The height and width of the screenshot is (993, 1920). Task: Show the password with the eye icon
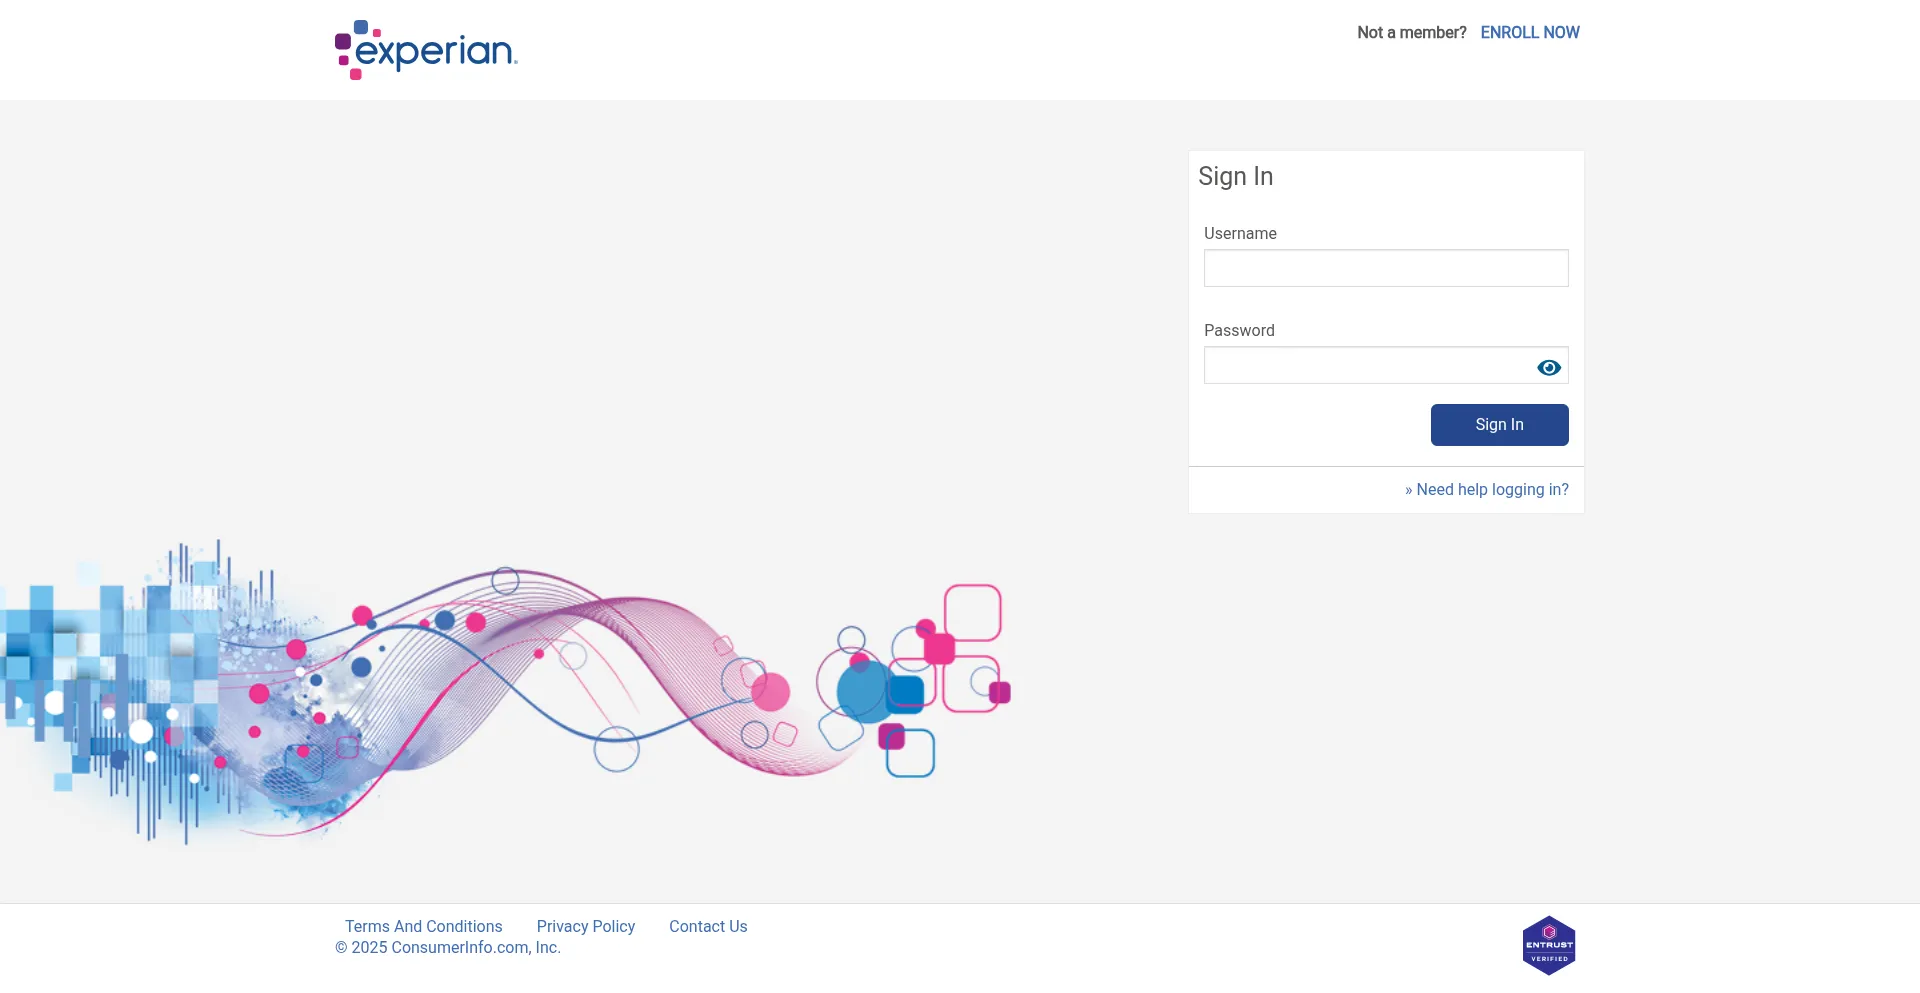click(1548, 368)
